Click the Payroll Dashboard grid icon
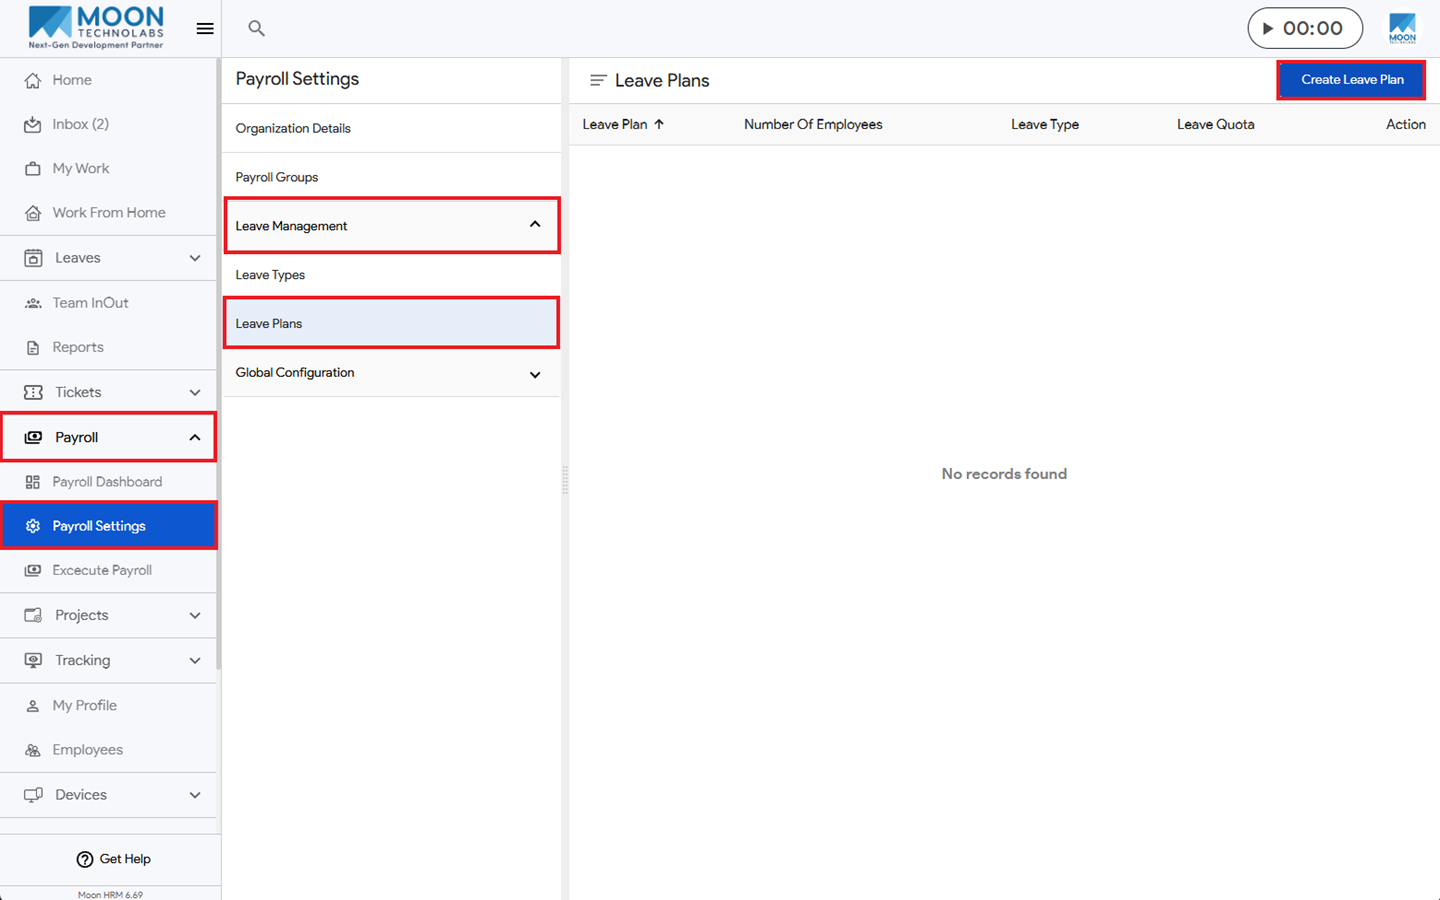1440x900 pixels. point(33,482)
